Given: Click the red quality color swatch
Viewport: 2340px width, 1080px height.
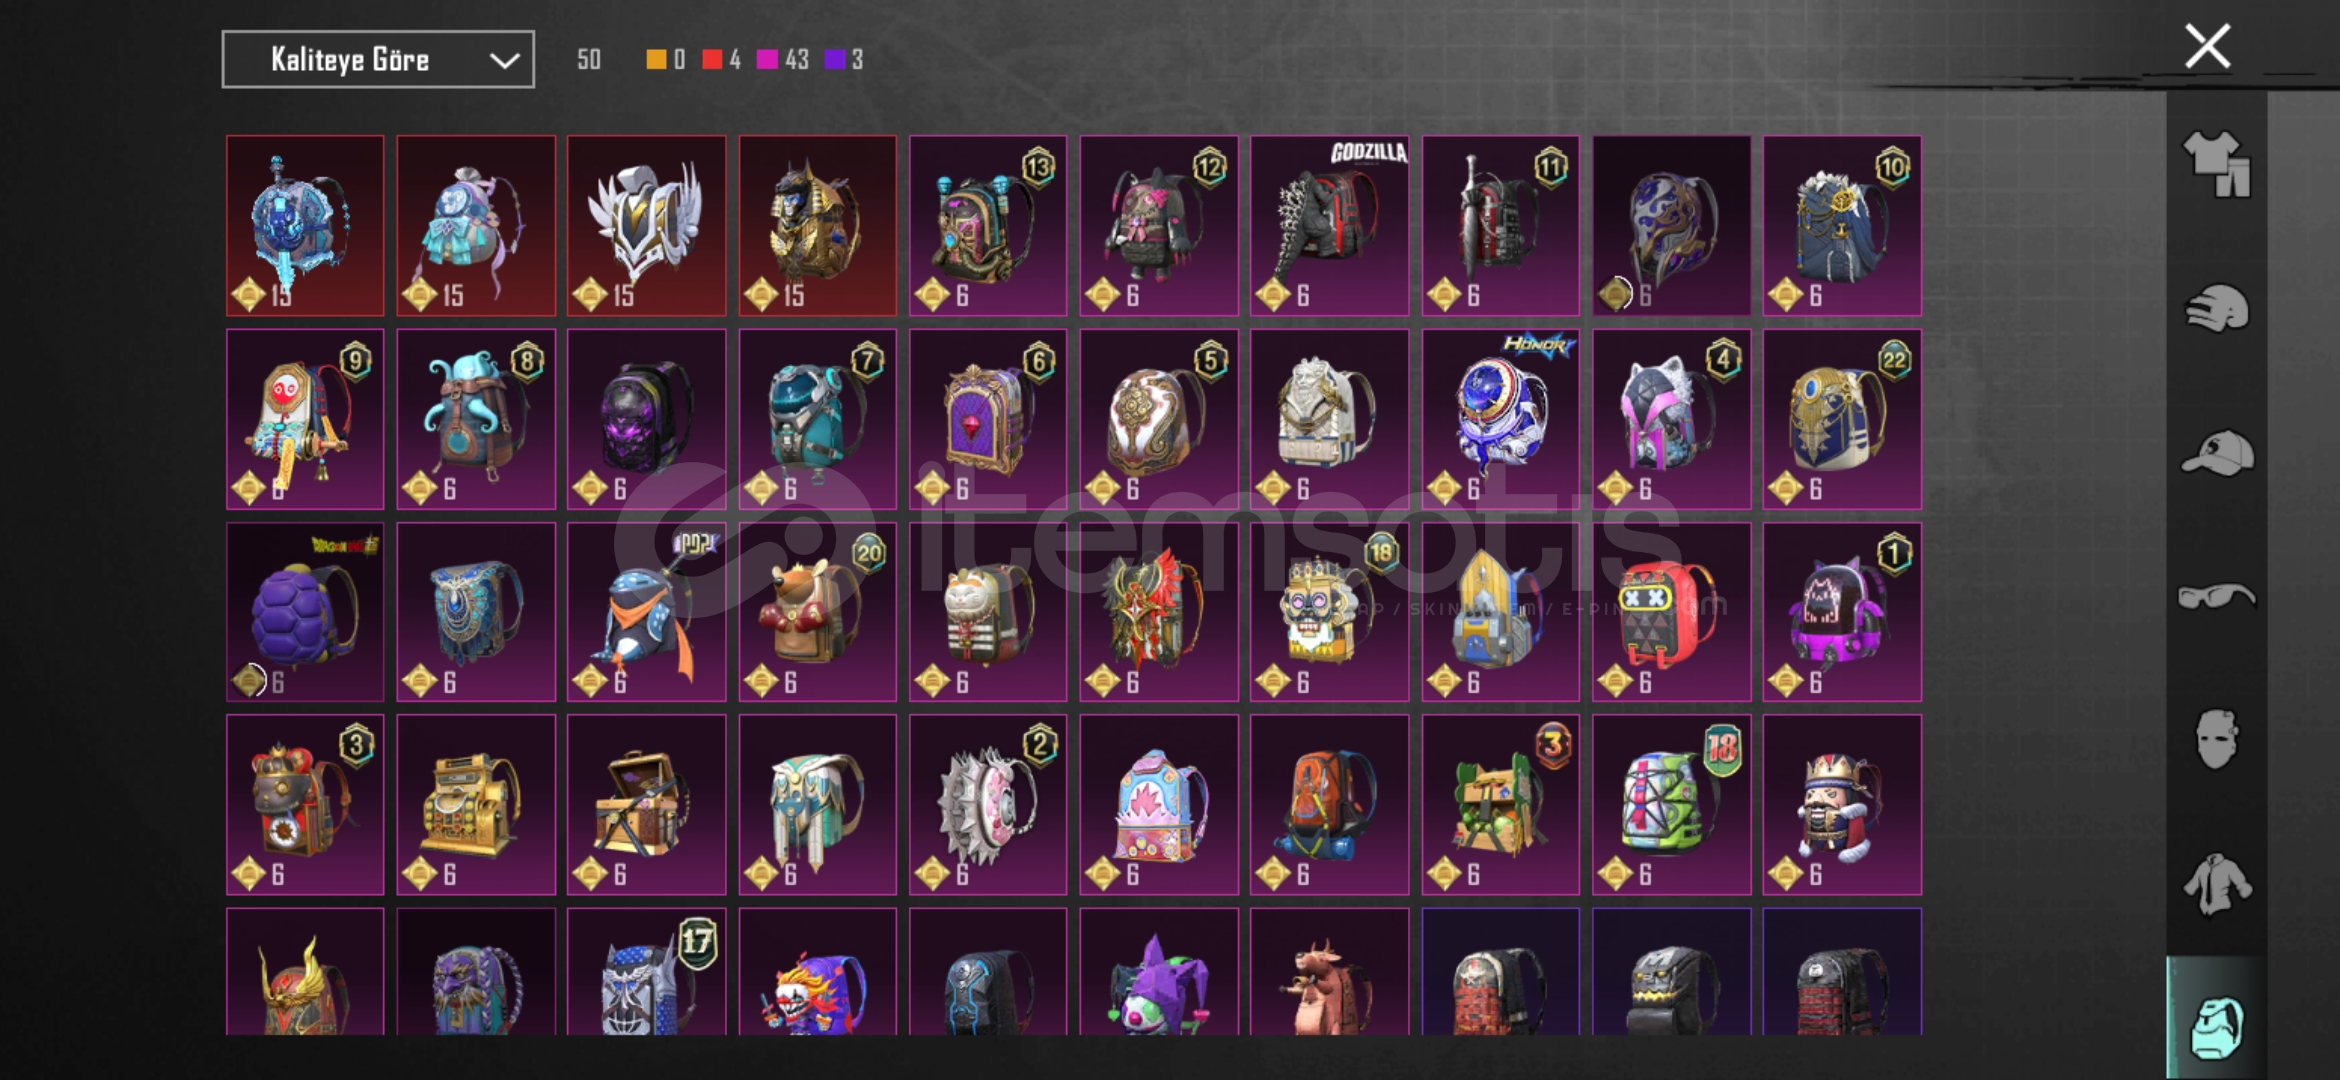Looking at the screenshot, I should coord(712,60).
